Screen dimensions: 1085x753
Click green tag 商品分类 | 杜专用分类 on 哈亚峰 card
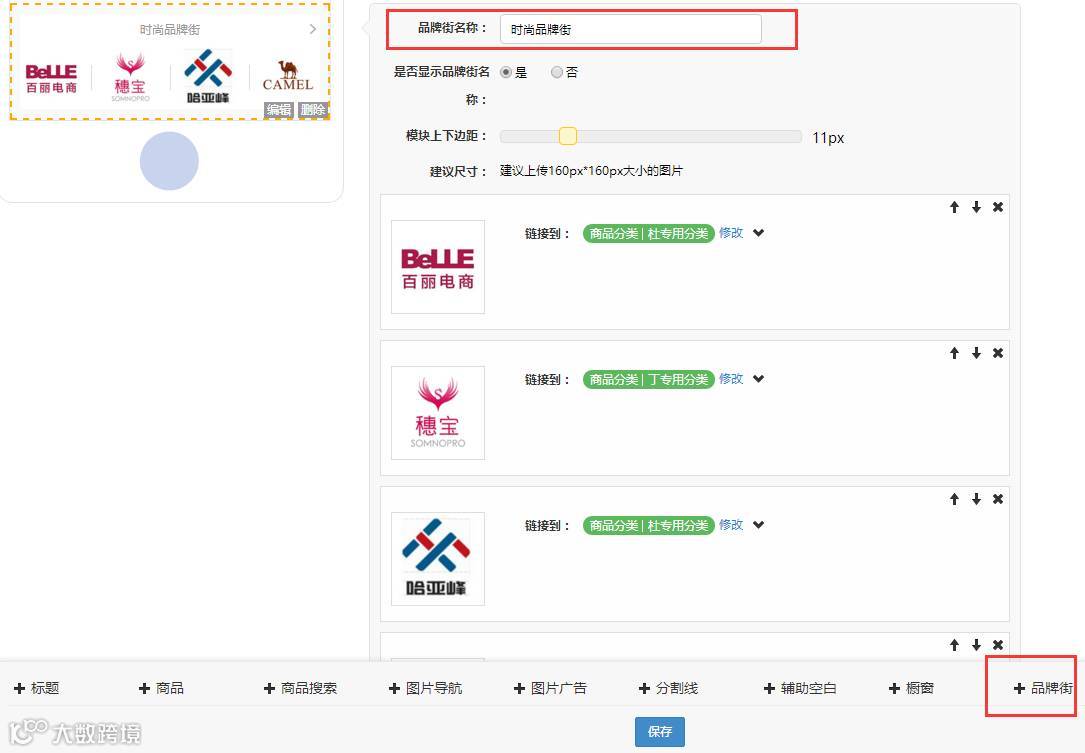(x=648, y=525)
